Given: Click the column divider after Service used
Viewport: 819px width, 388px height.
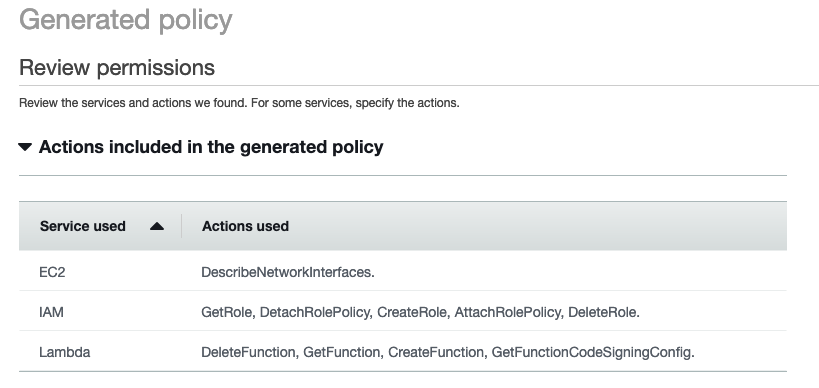Looking at the screenshot, I should (182, 226).
